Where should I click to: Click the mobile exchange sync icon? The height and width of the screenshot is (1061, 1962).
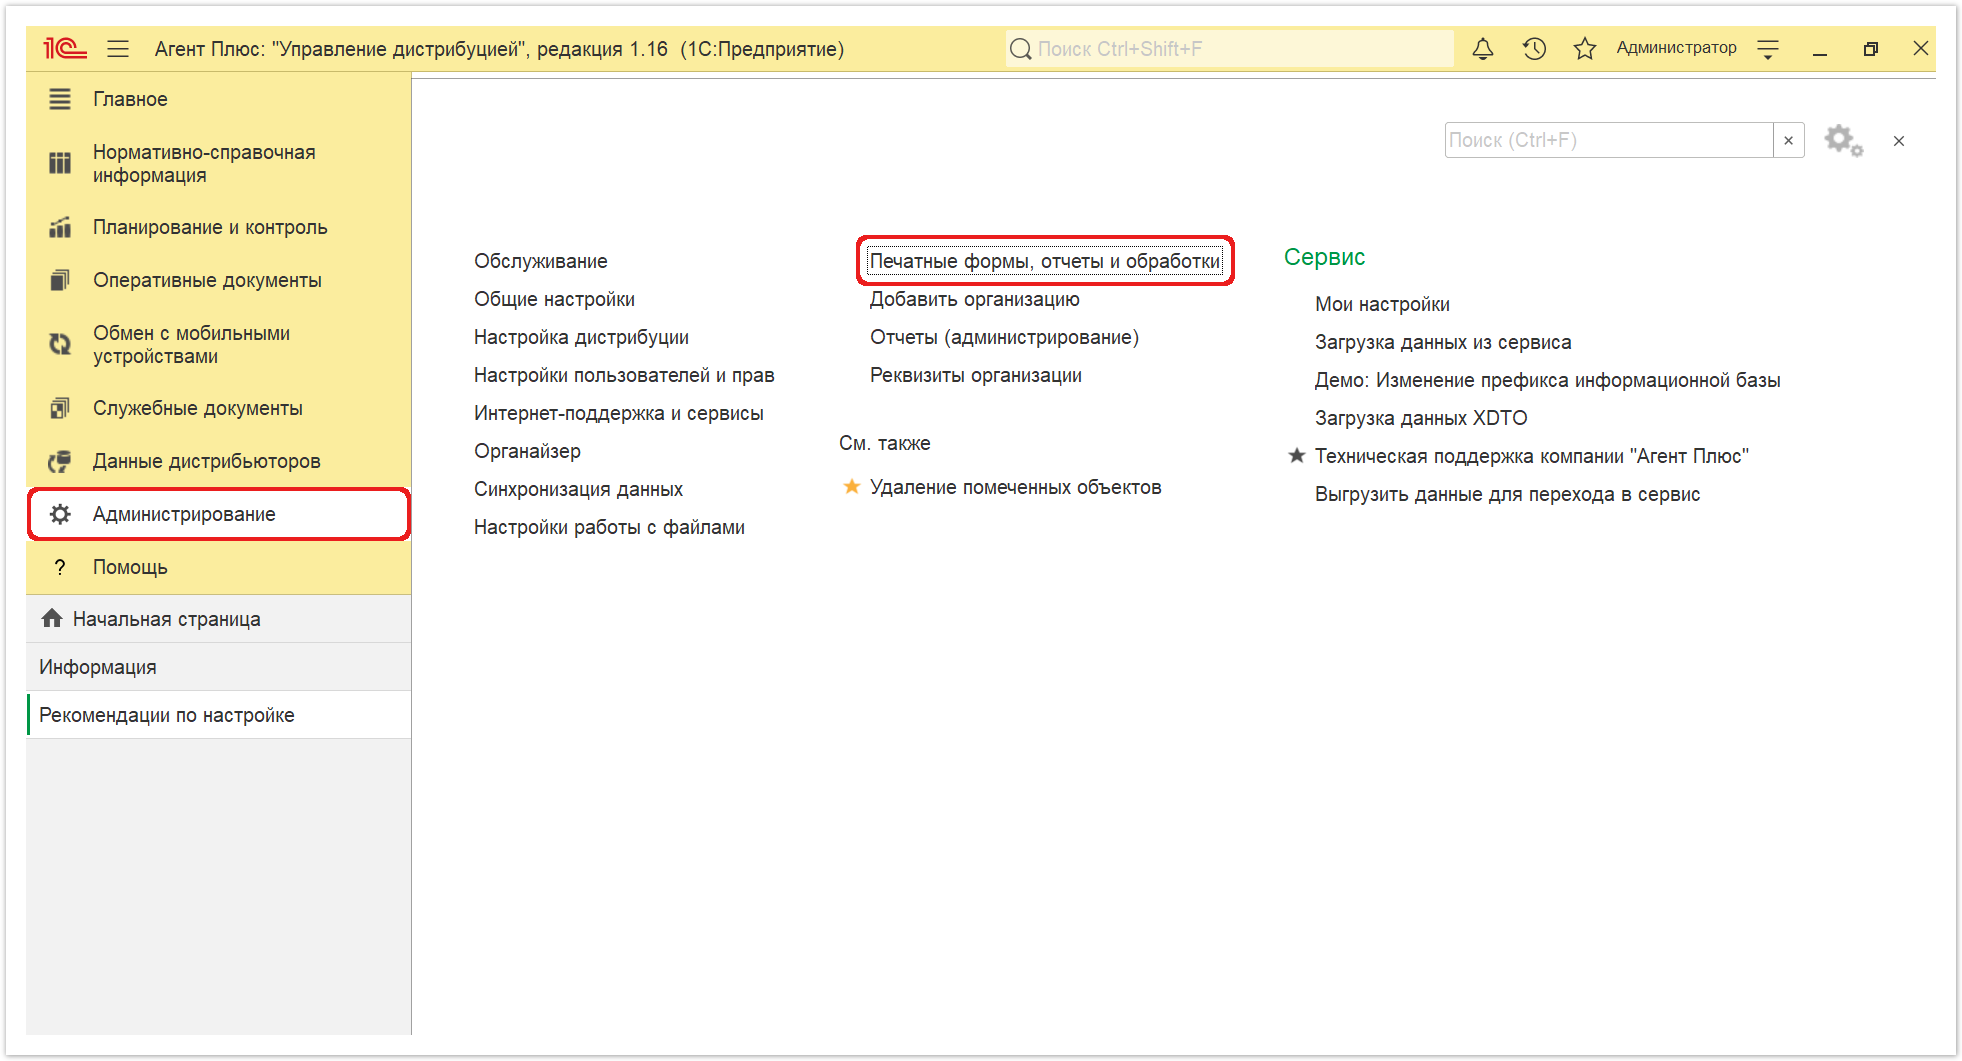(60, 344)
